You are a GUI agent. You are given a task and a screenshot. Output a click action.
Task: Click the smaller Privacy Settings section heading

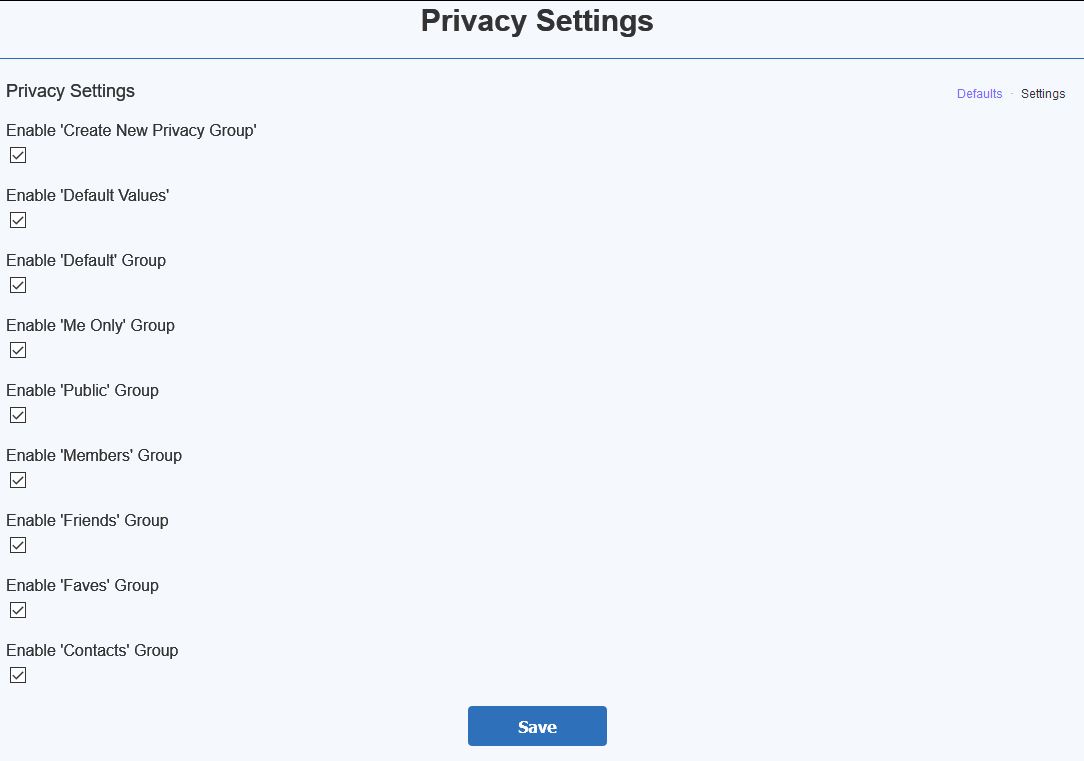[70, 91]
